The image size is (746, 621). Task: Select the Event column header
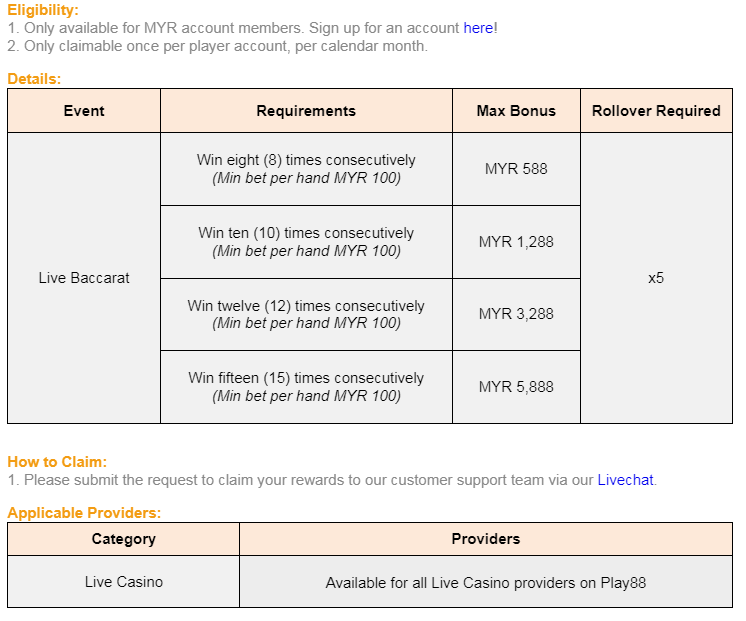coord(84,111)
